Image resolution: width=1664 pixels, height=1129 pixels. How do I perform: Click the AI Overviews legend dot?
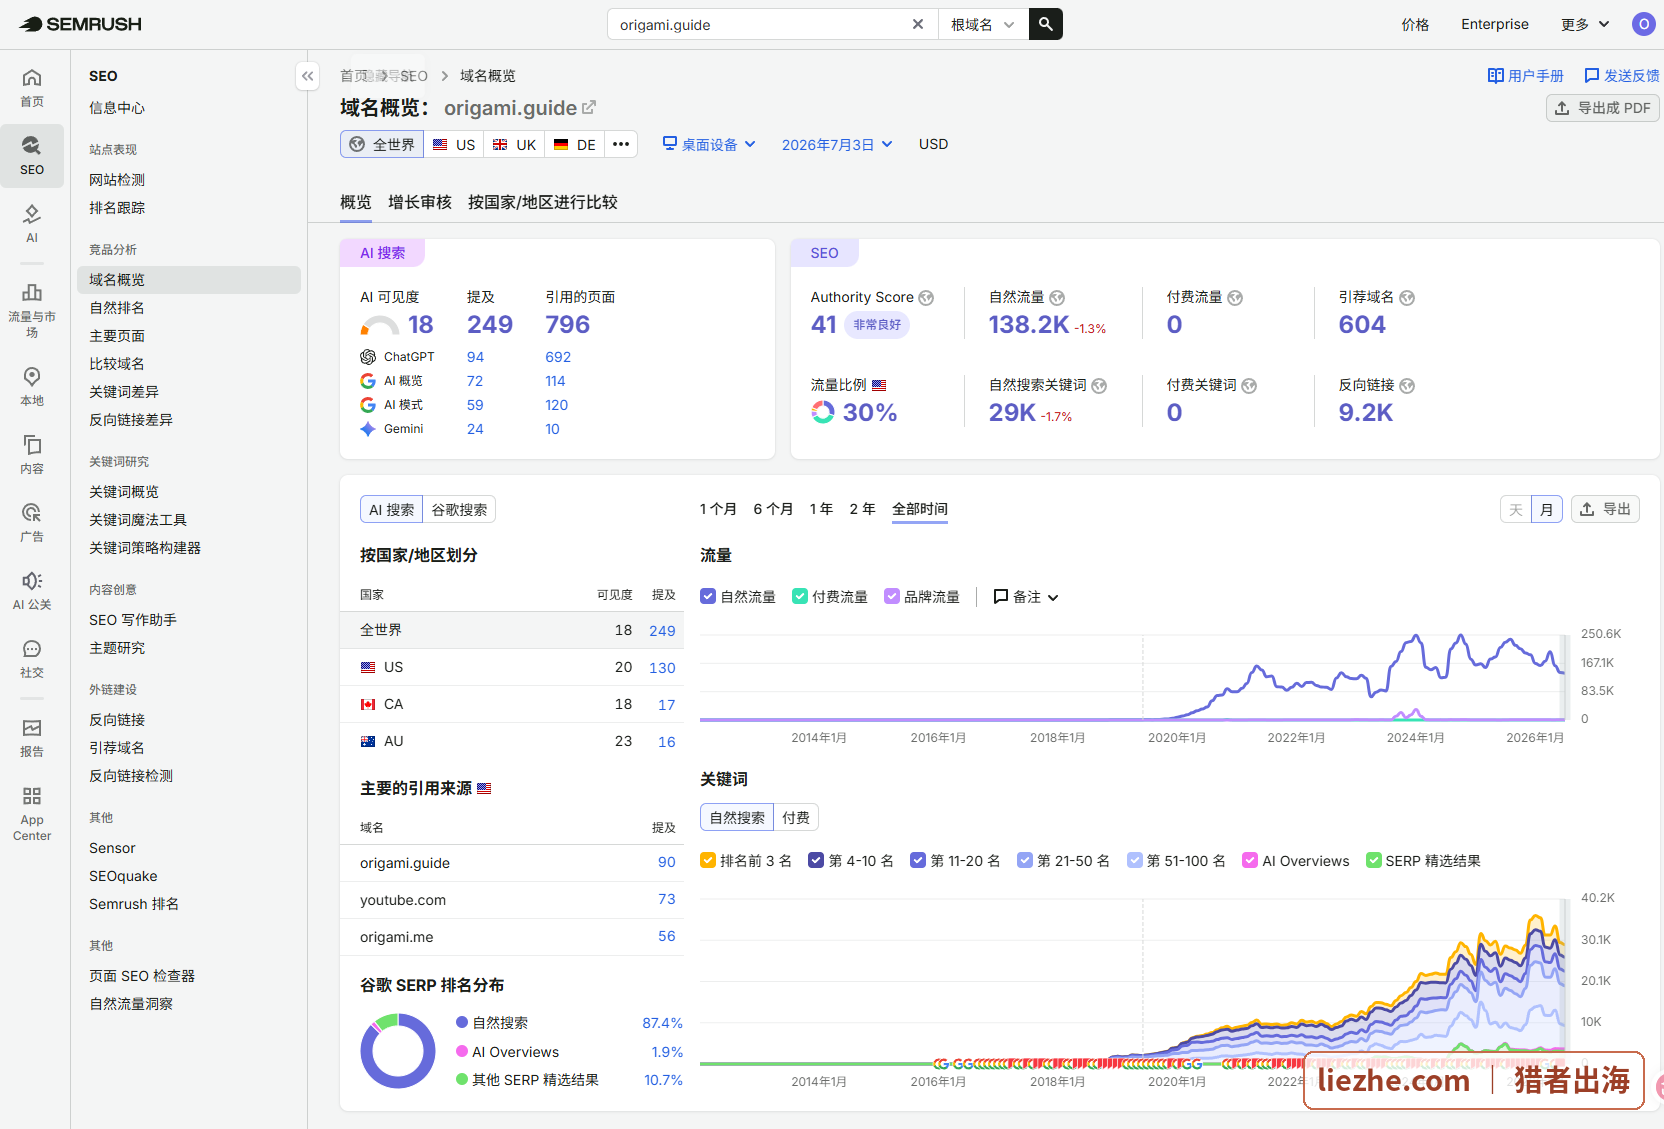(462, 1051)
